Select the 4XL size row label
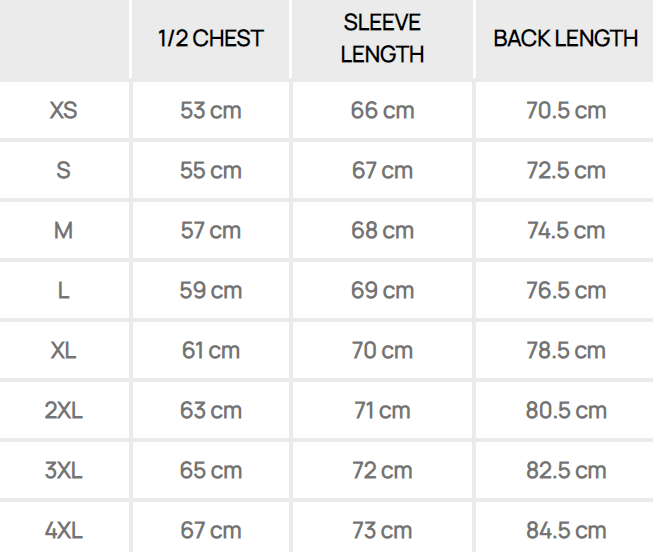653x552 pixels. (63, 530)
